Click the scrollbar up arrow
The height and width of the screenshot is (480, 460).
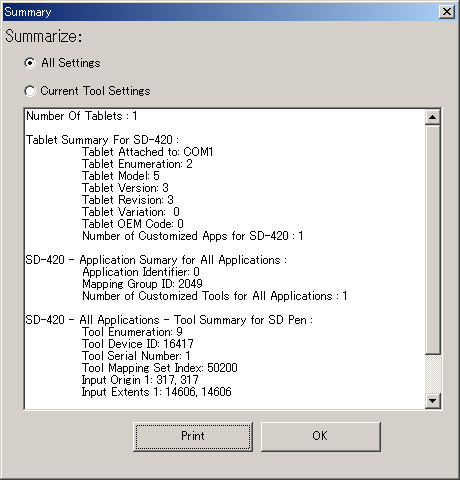[x=433, y=117]
